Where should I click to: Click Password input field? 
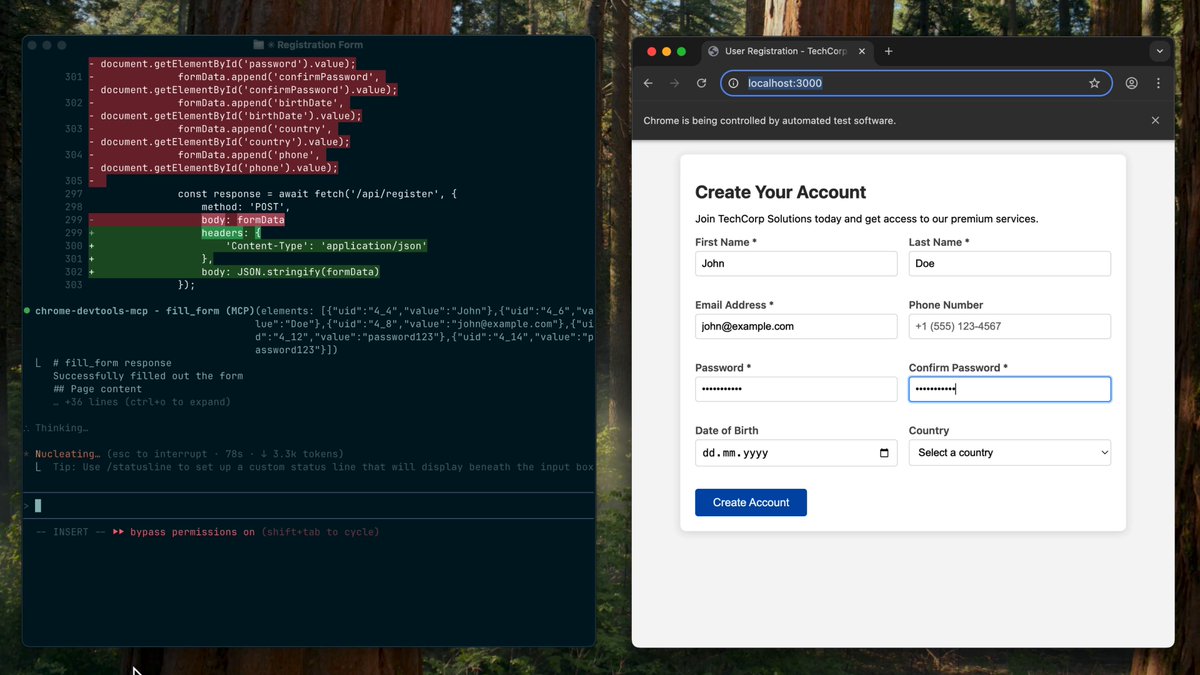796,389
